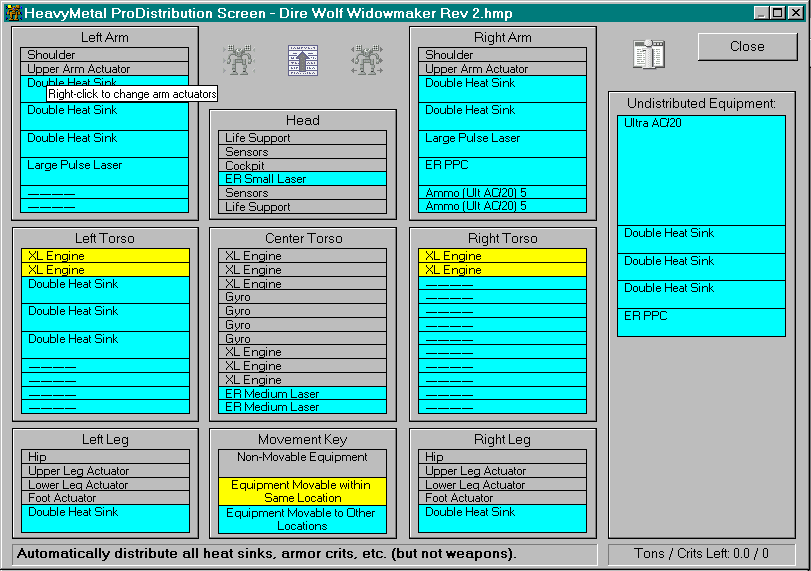
Task: Click the Hip slot in Left Leg
Action: tap(106, 457)
